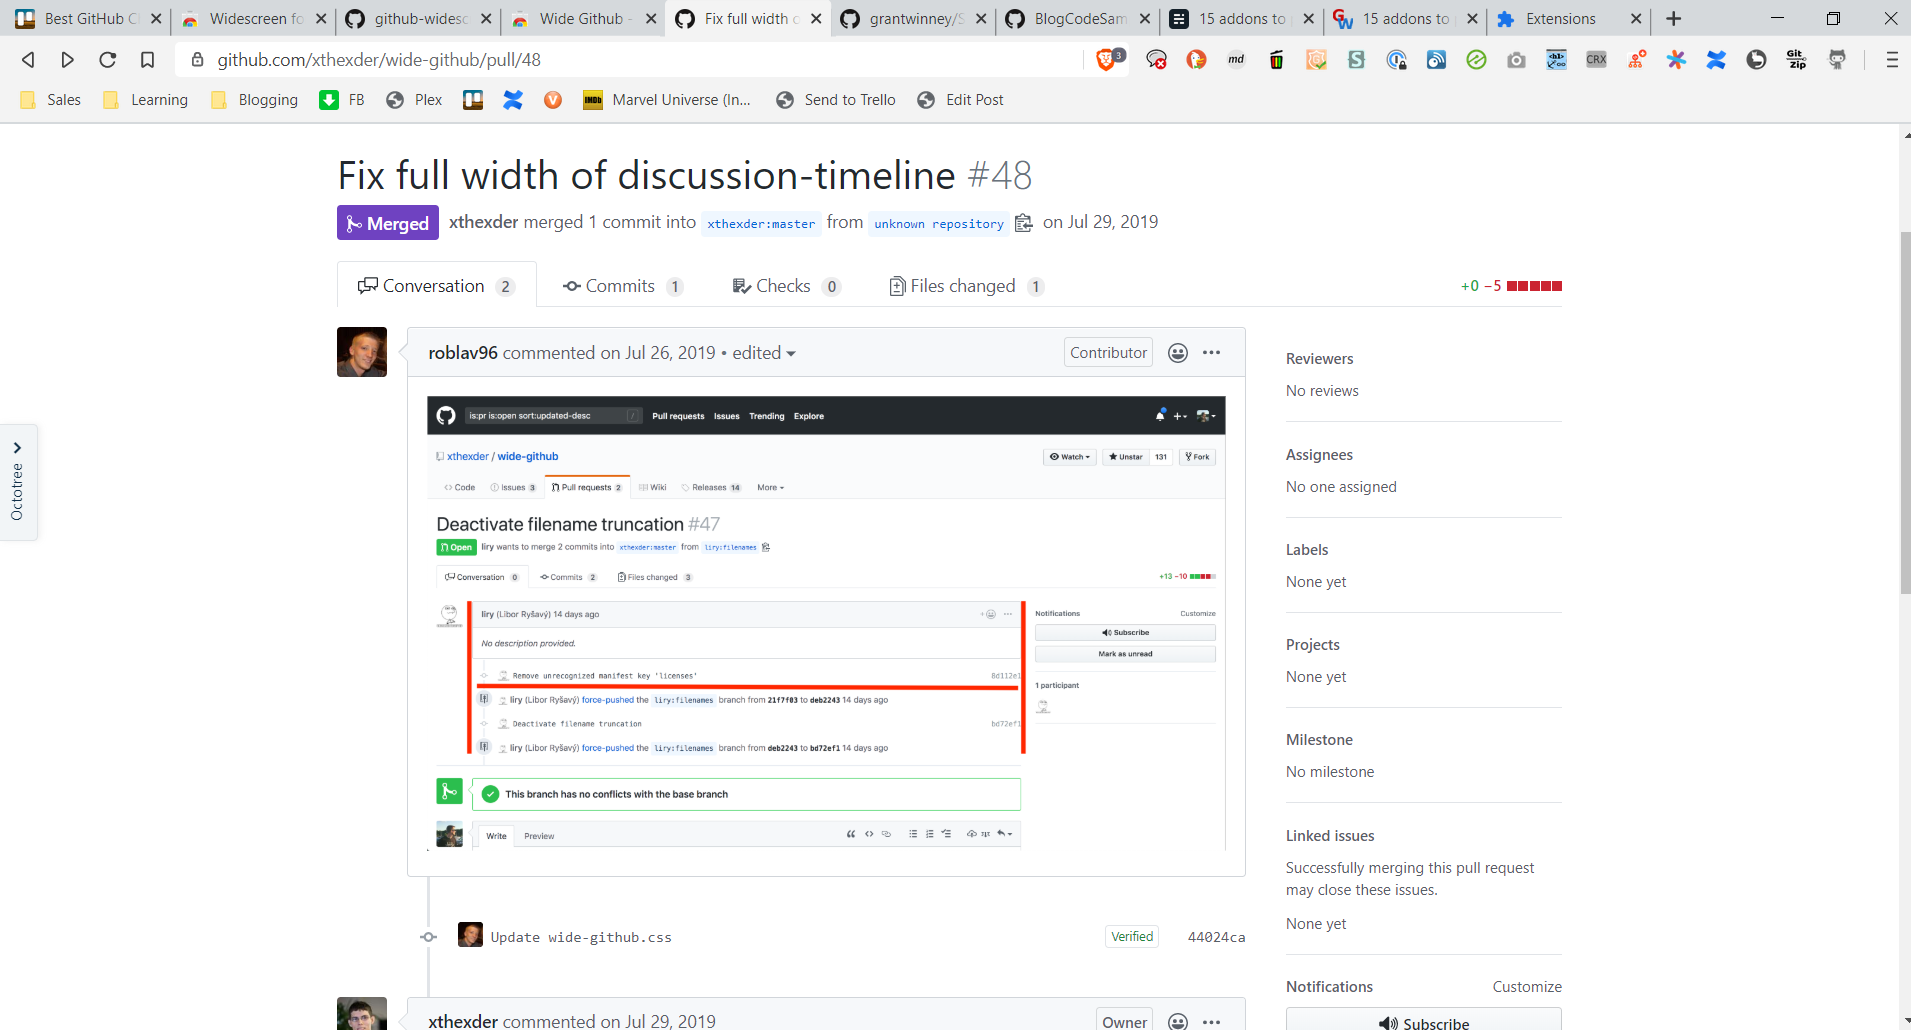Click the browser reload page icon
This screenshot has height=1030, width=1911.
pyautogui.click(x=107, y=60)
